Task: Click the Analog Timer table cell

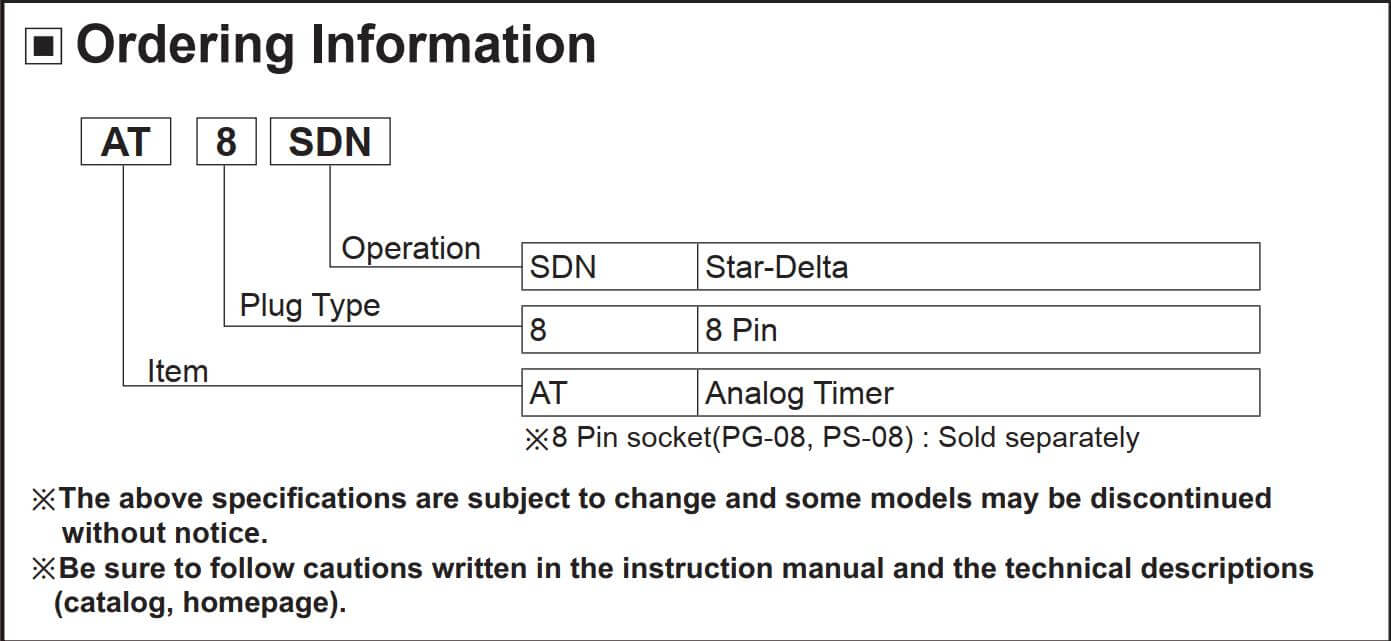Action: point(979,392)
